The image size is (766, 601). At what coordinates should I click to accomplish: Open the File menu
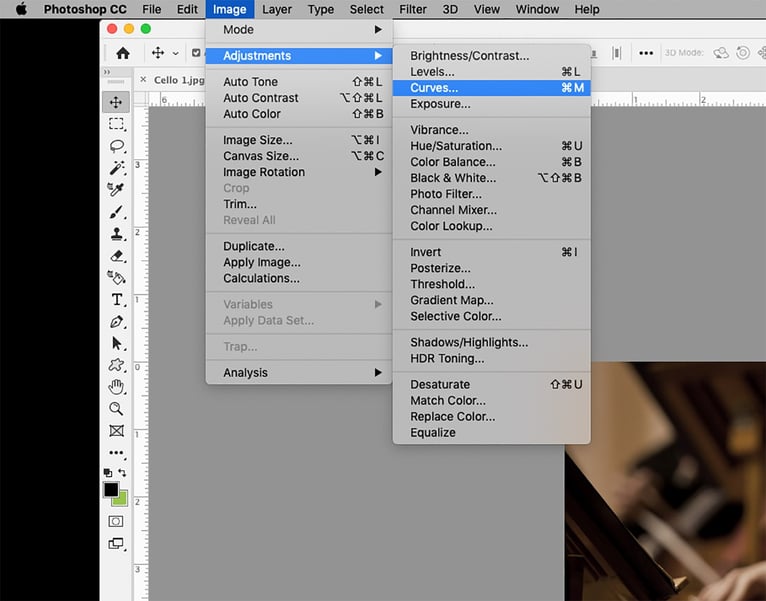151,9
